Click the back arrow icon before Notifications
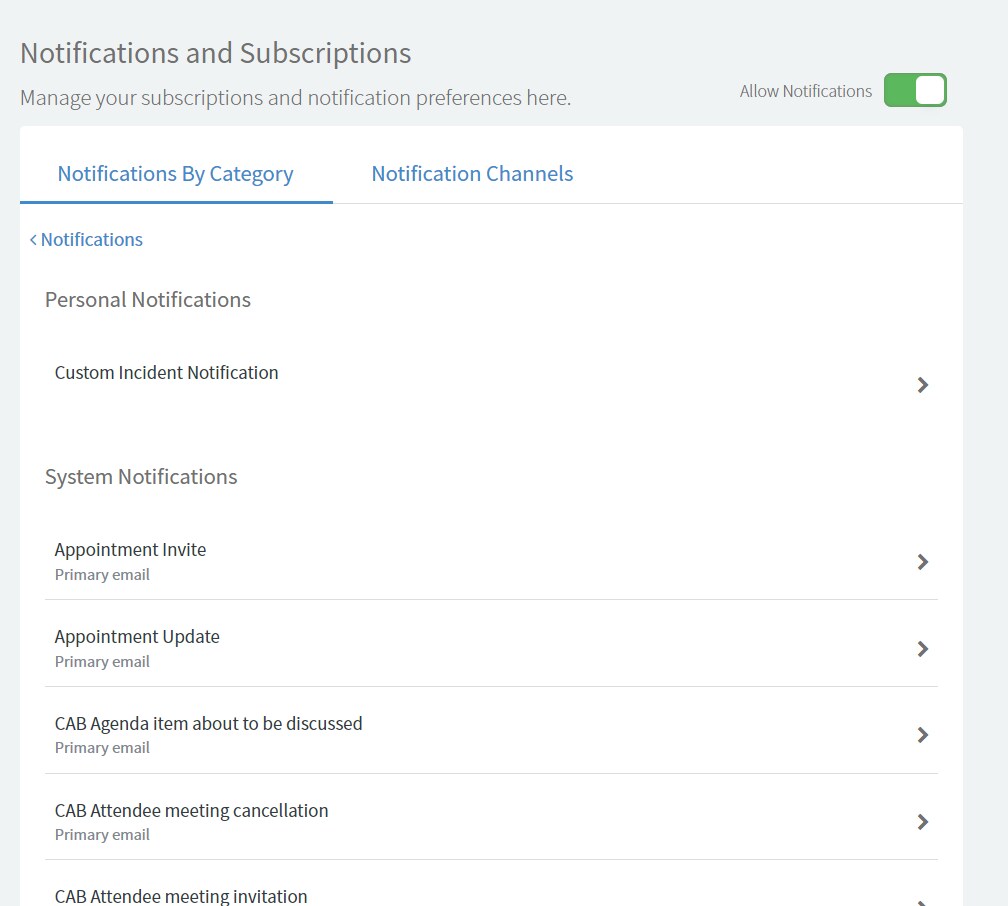1008x906 pixels. (33, 239)
